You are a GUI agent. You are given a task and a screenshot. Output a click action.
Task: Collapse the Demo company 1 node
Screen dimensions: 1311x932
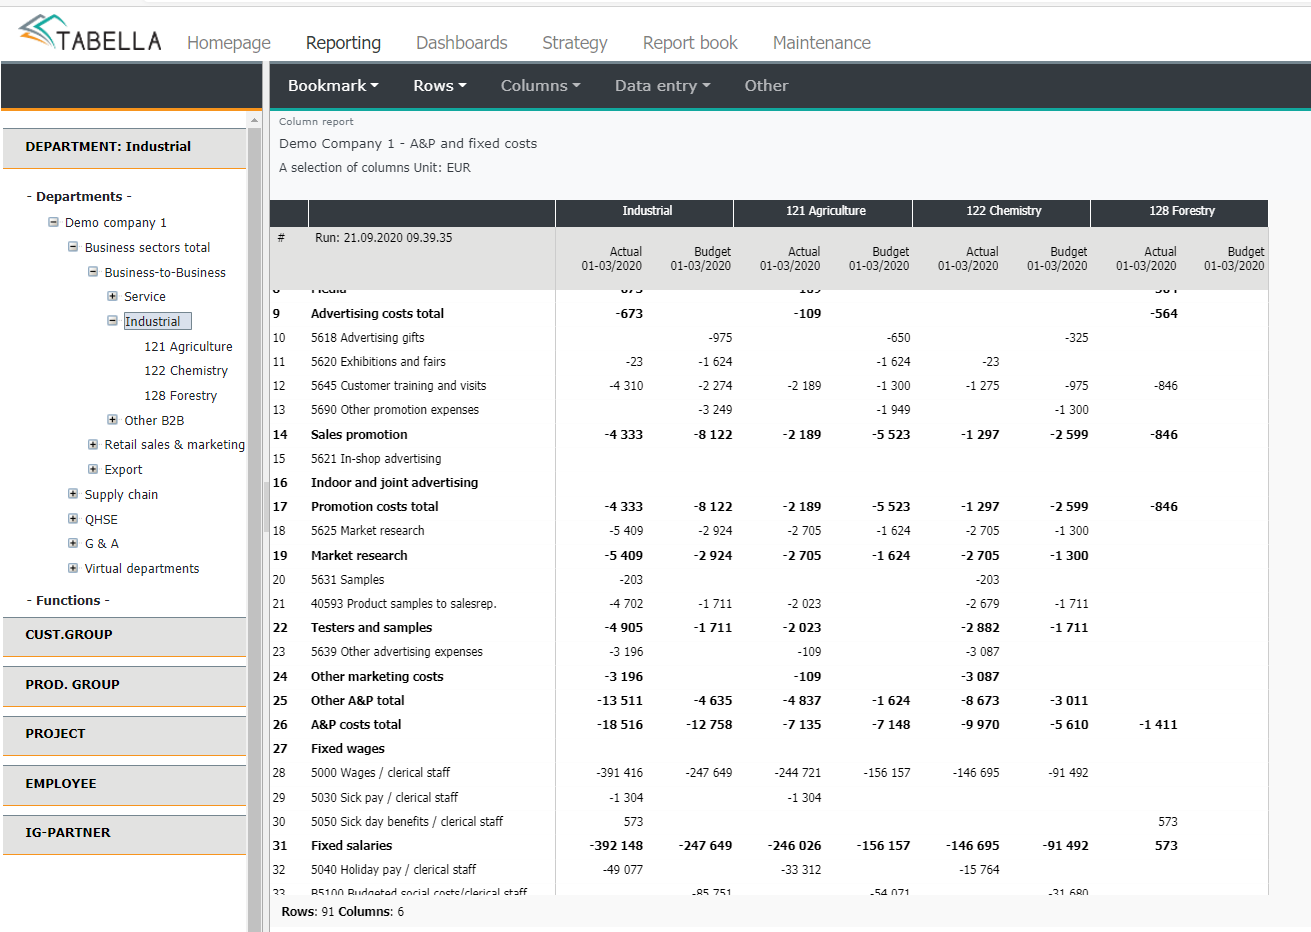[53, 222]
